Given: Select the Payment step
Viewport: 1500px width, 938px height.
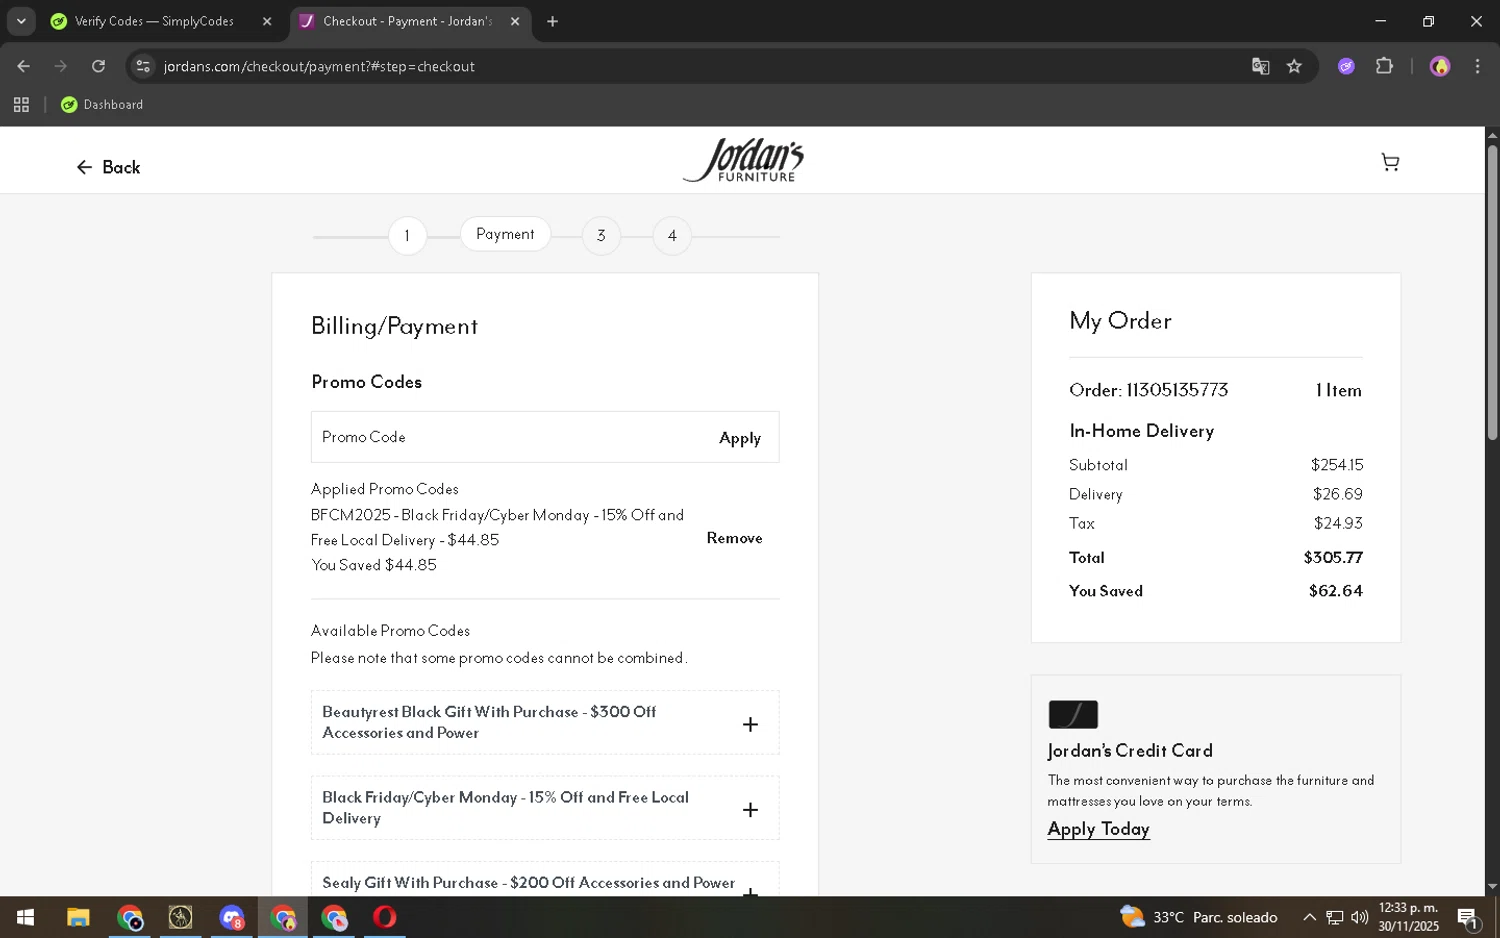Looking at the screenshot, I should click(505, 234).
